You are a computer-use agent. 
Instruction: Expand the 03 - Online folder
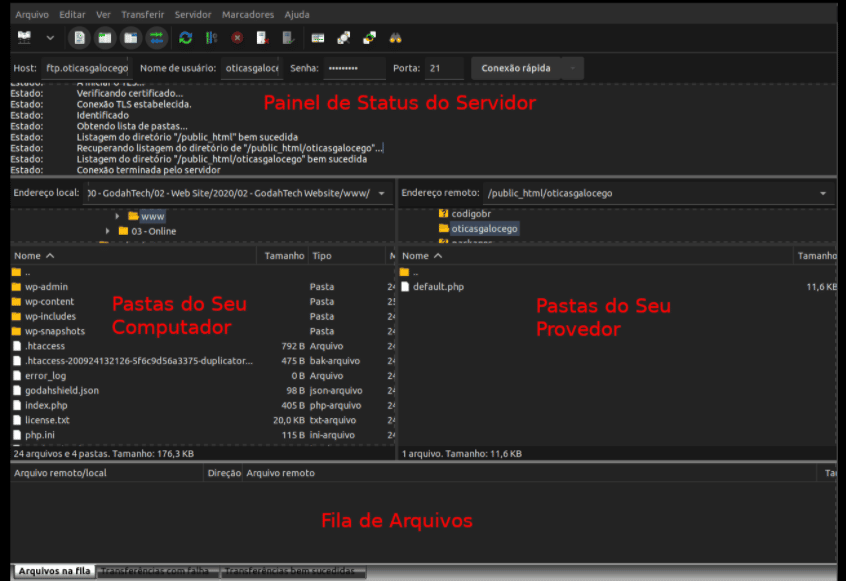pyautogui.click(x=107, y=231)
